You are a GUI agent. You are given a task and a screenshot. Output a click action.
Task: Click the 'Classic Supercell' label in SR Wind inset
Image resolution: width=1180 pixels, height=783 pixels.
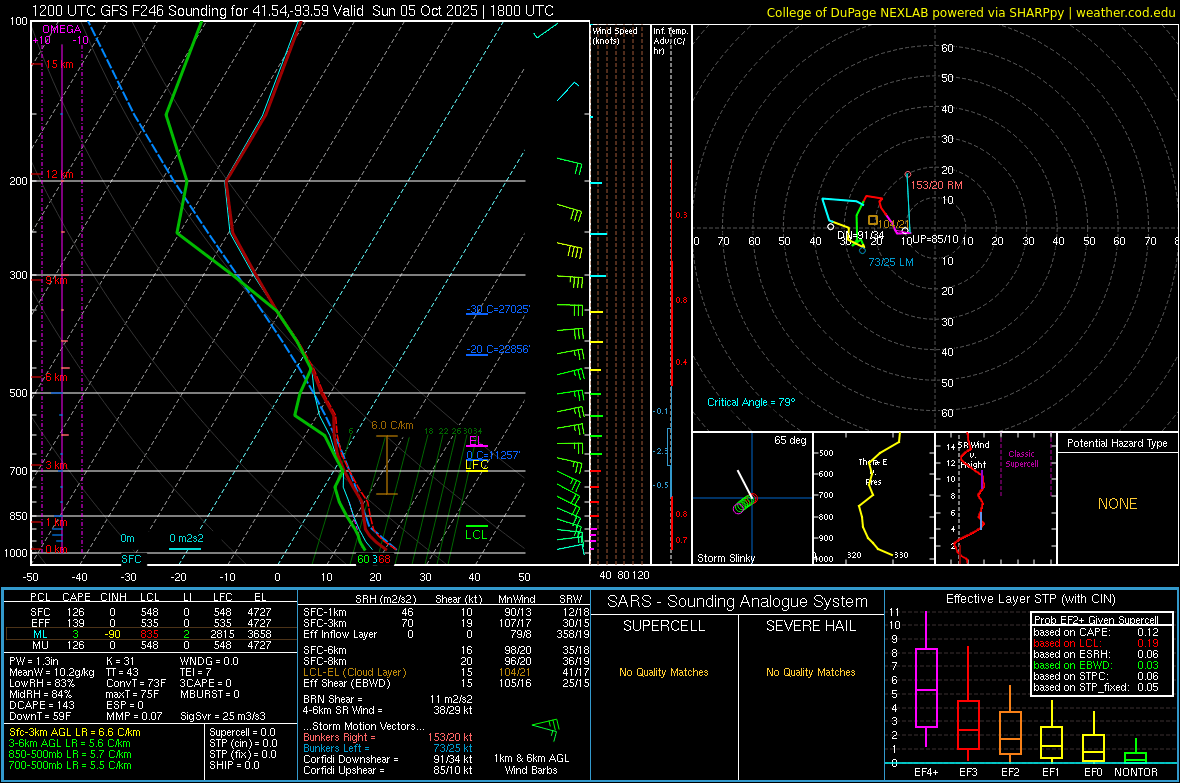point(1021,459)
